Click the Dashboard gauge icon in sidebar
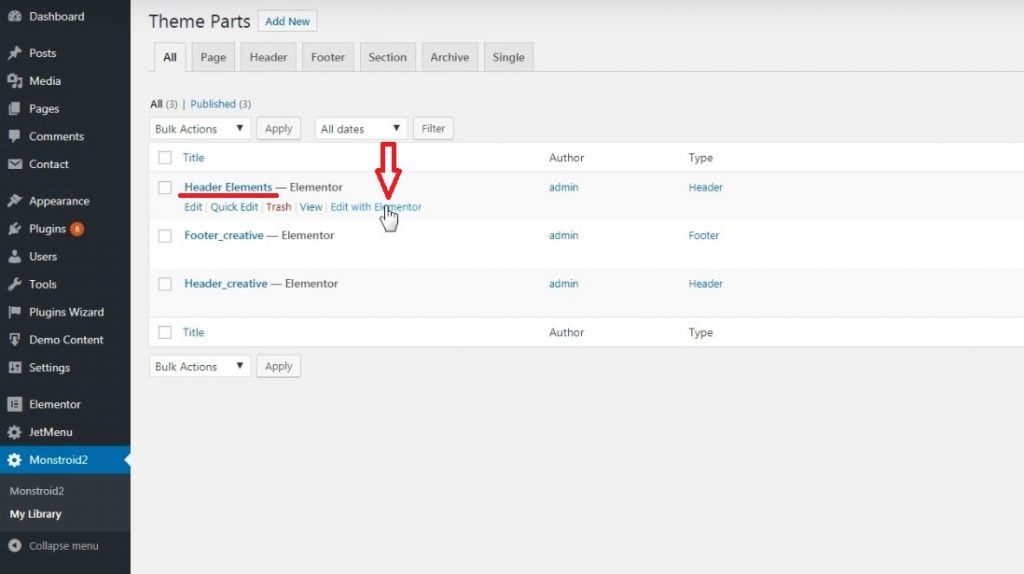This screenshot has width=1024, height=574. (14, 17)
